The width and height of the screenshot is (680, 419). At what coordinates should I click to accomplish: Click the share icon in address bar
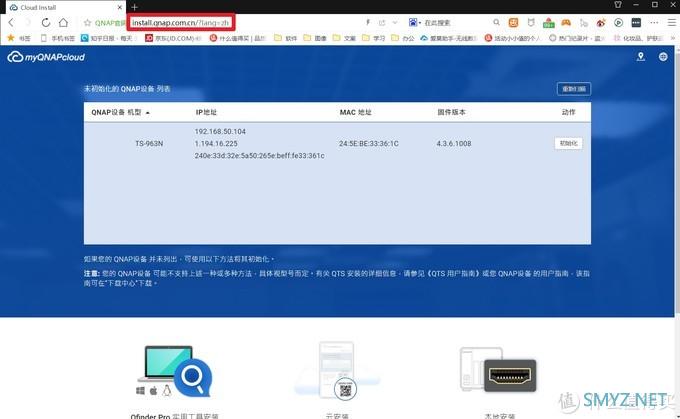point(382,22)
